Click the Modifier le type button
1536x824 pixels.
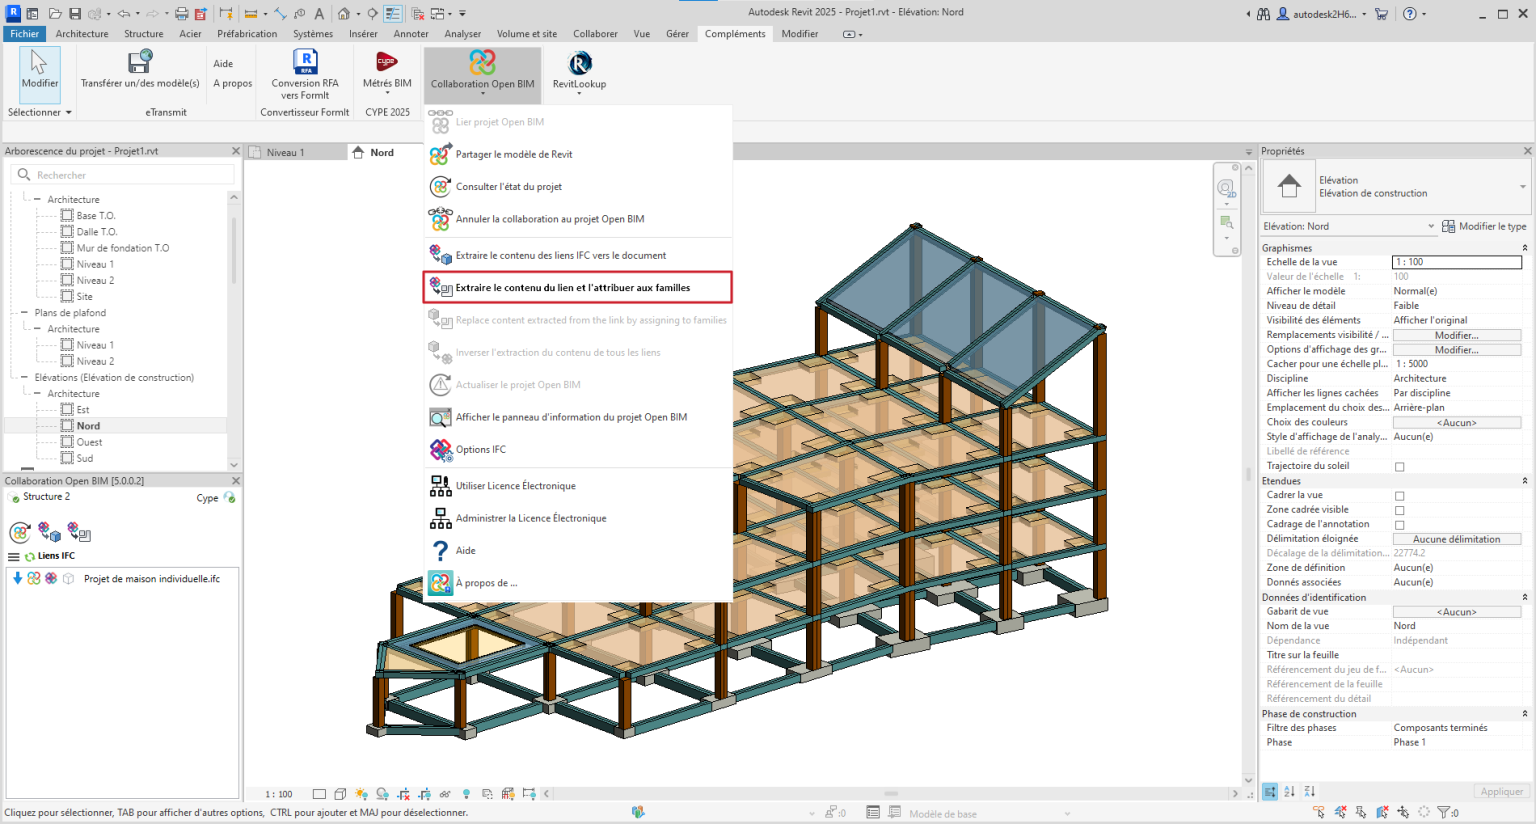(1484, 226)
